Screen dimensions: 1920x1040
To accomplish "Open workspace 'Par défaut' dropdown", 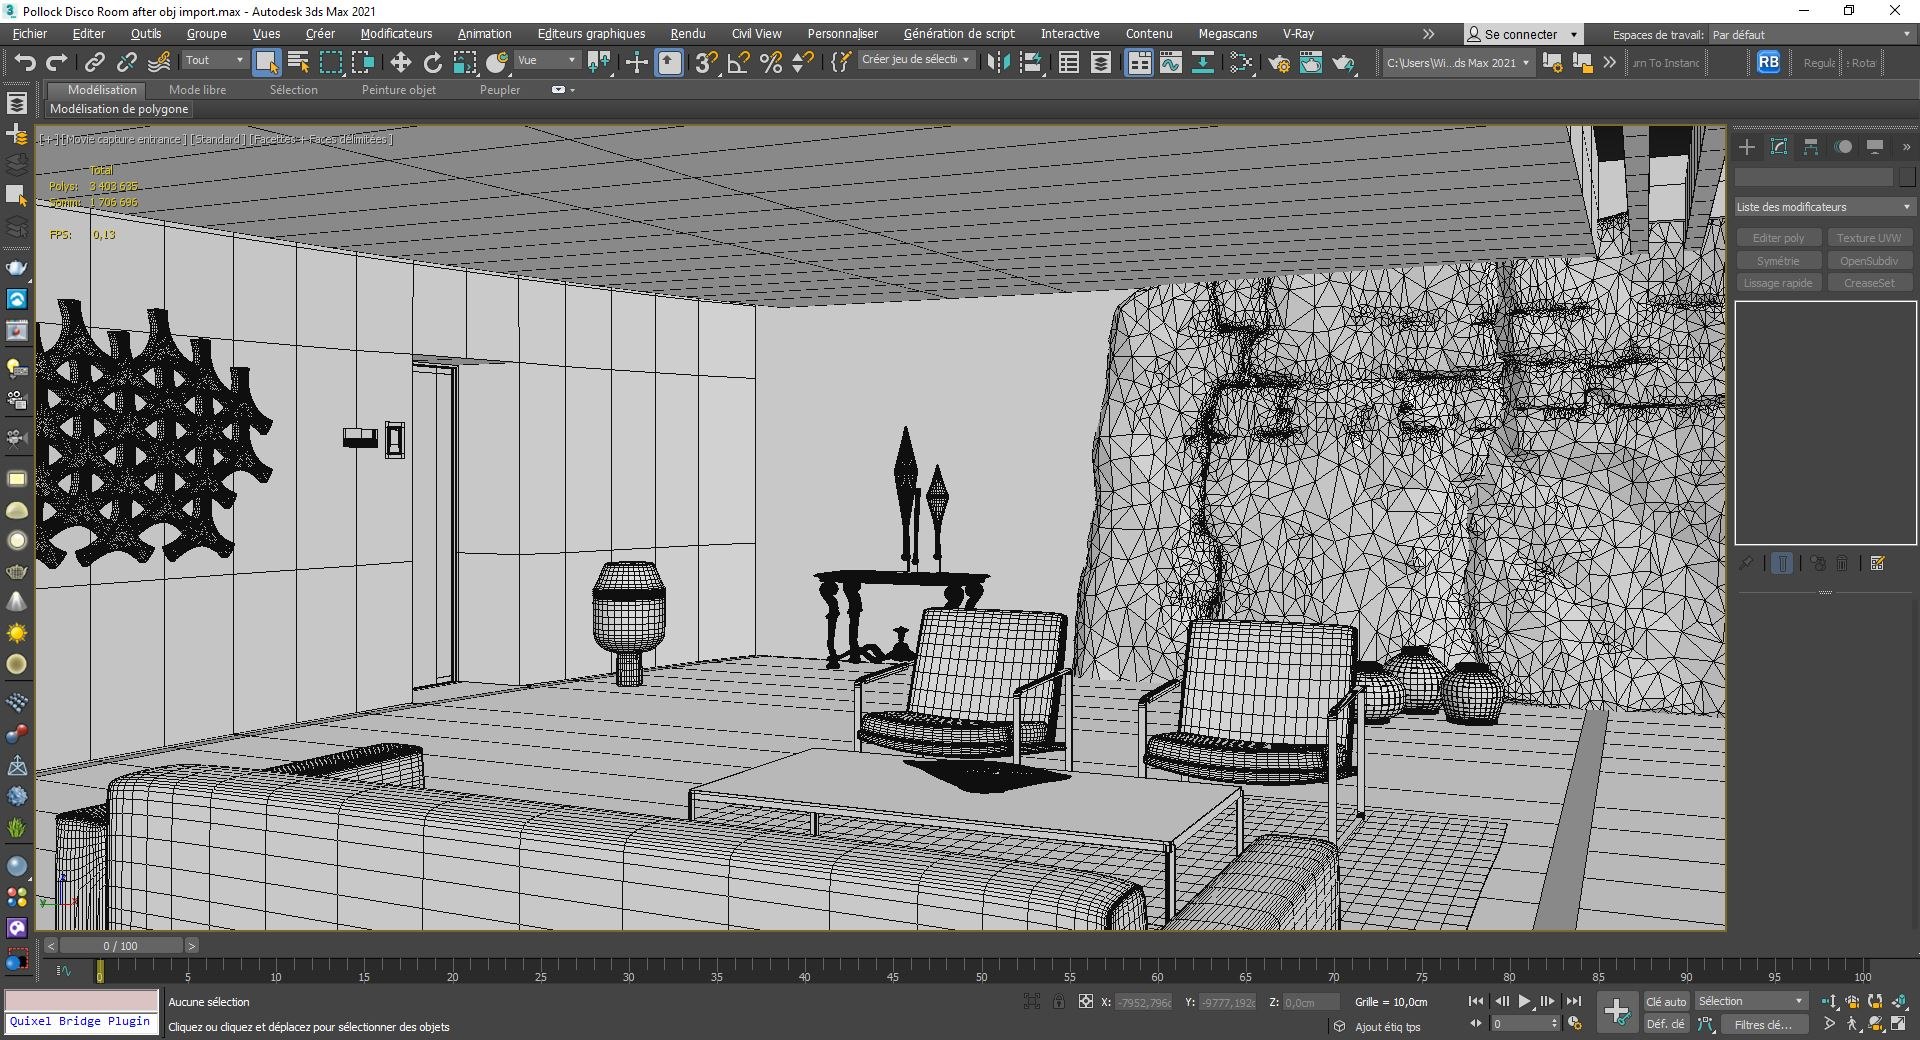I will [x=1811, y=34].
